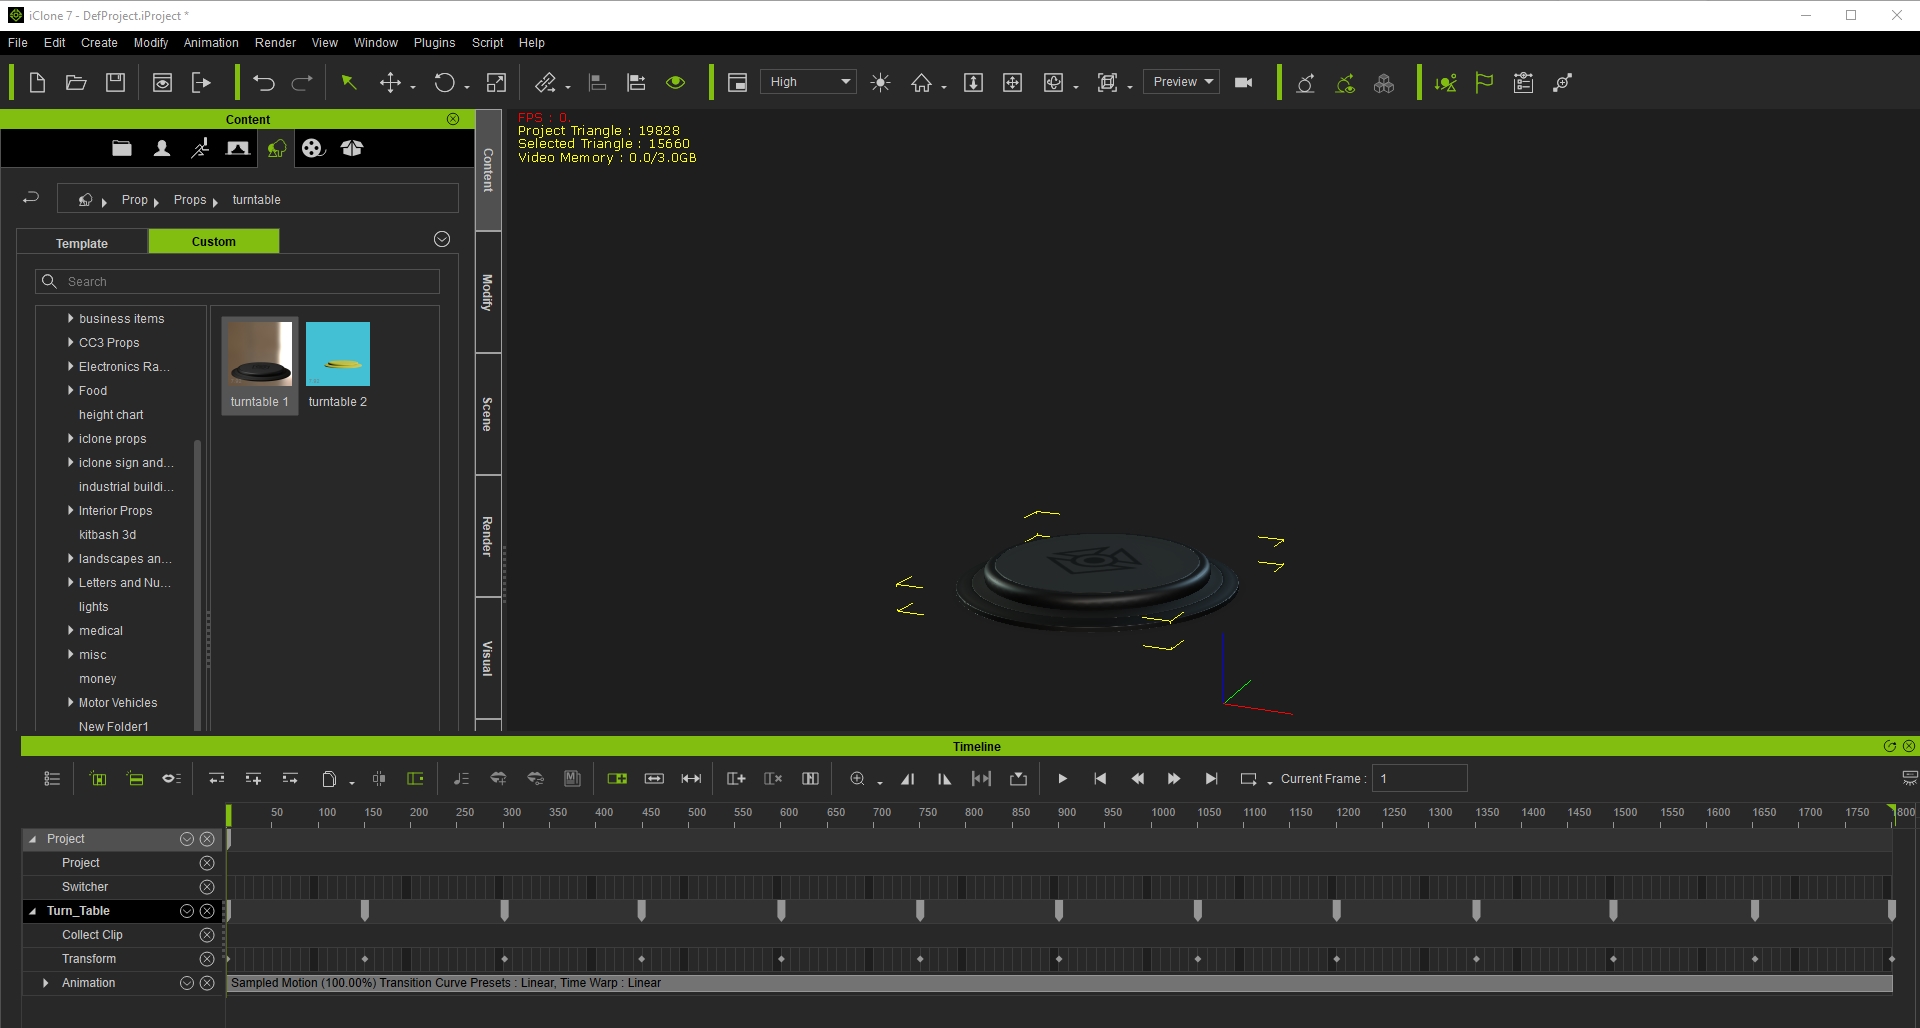Open the Preview mode dropdown
The image size is (1920, 1028).
pos(1181,82)
